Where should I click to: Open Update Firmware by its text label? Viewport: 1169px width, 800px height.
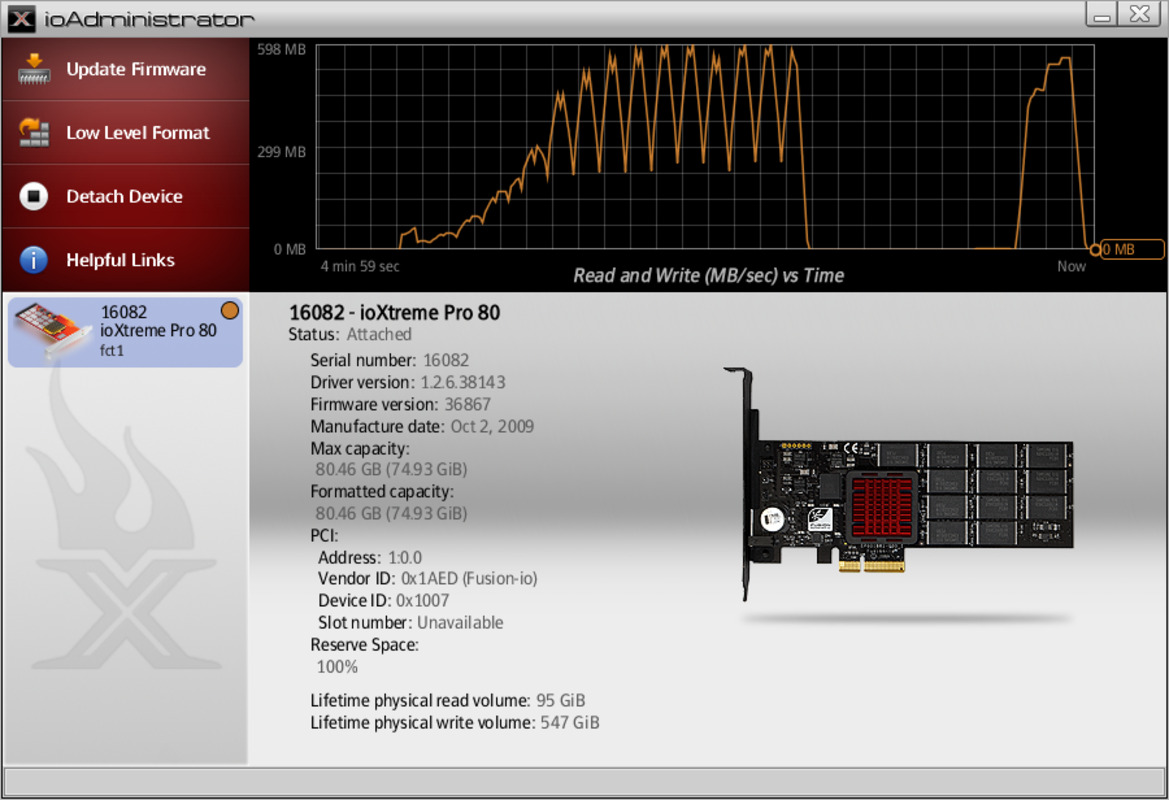pyautogui.click(x=136, y=69)
